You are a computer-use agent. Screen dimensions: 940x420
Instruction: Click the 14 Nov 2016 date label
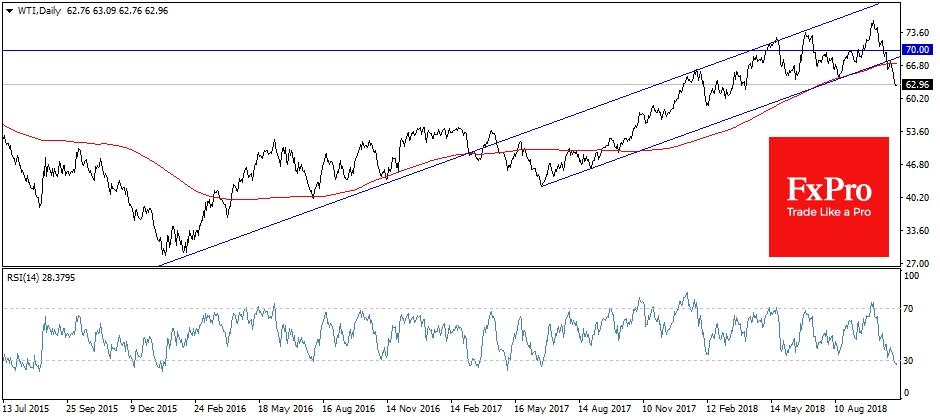411,408
